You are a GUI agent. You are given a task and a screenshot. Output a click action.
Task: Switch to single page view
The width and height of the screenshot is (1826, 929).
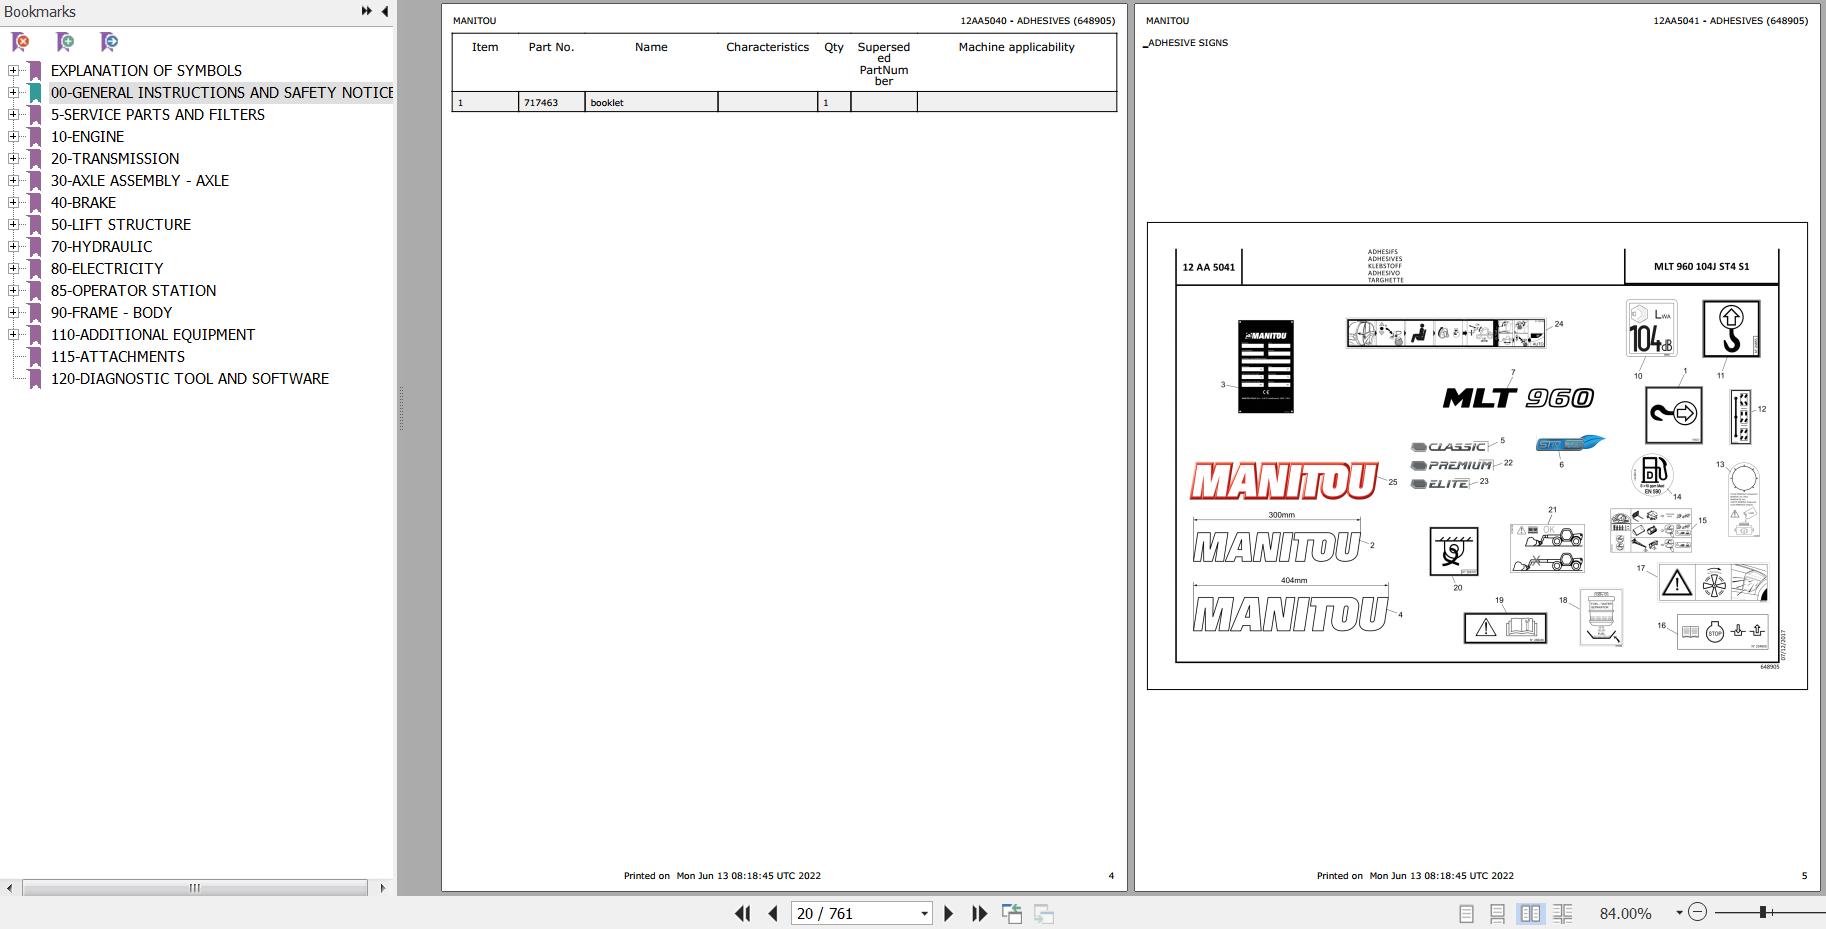[1466, 913]
